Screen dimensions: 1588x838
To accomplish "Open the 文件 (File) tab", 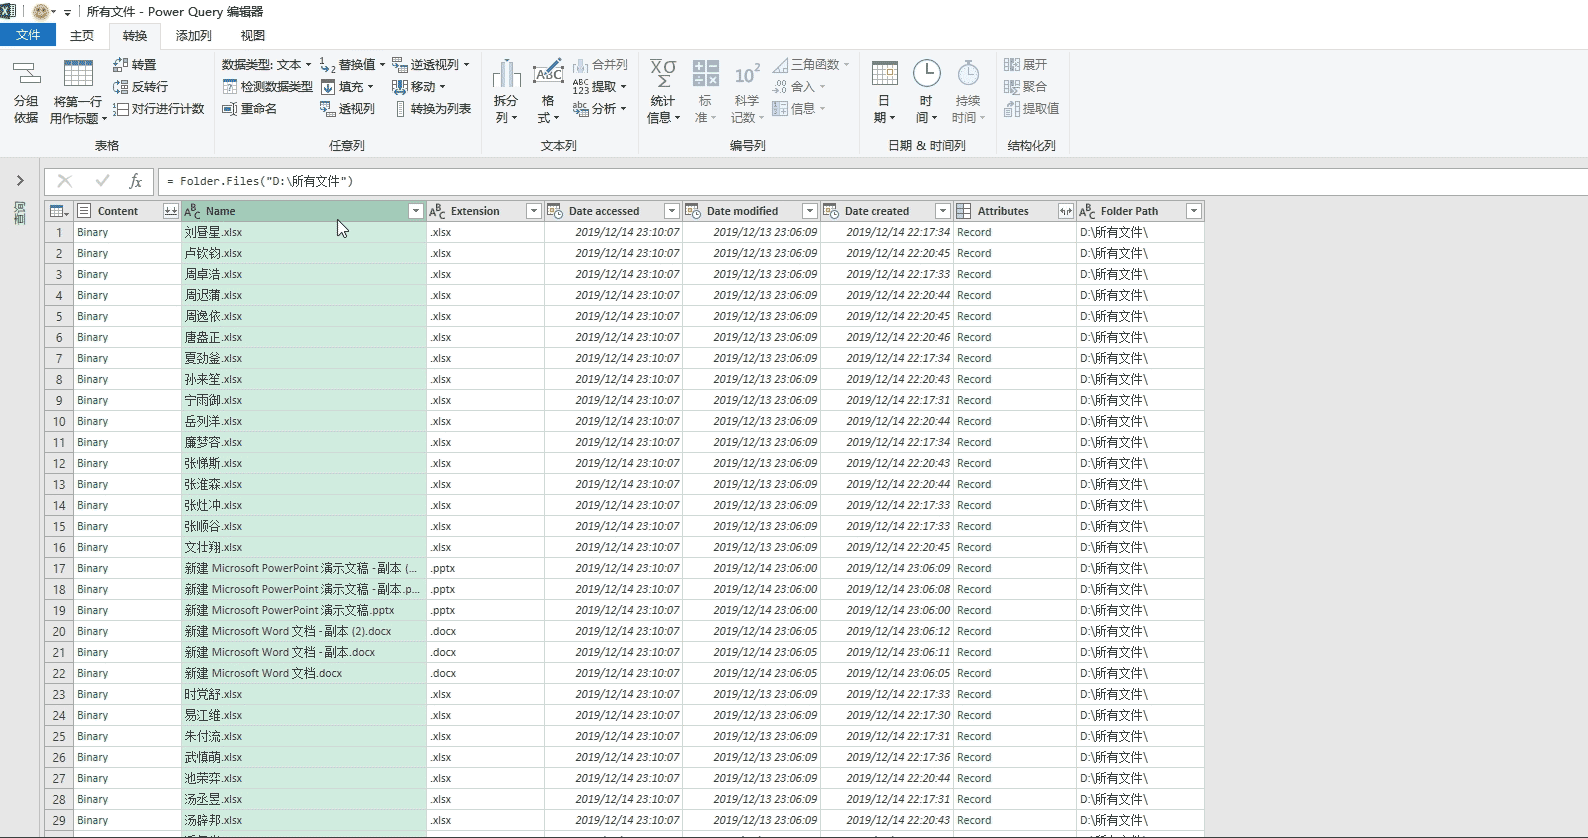I will (x=28, y=35).
